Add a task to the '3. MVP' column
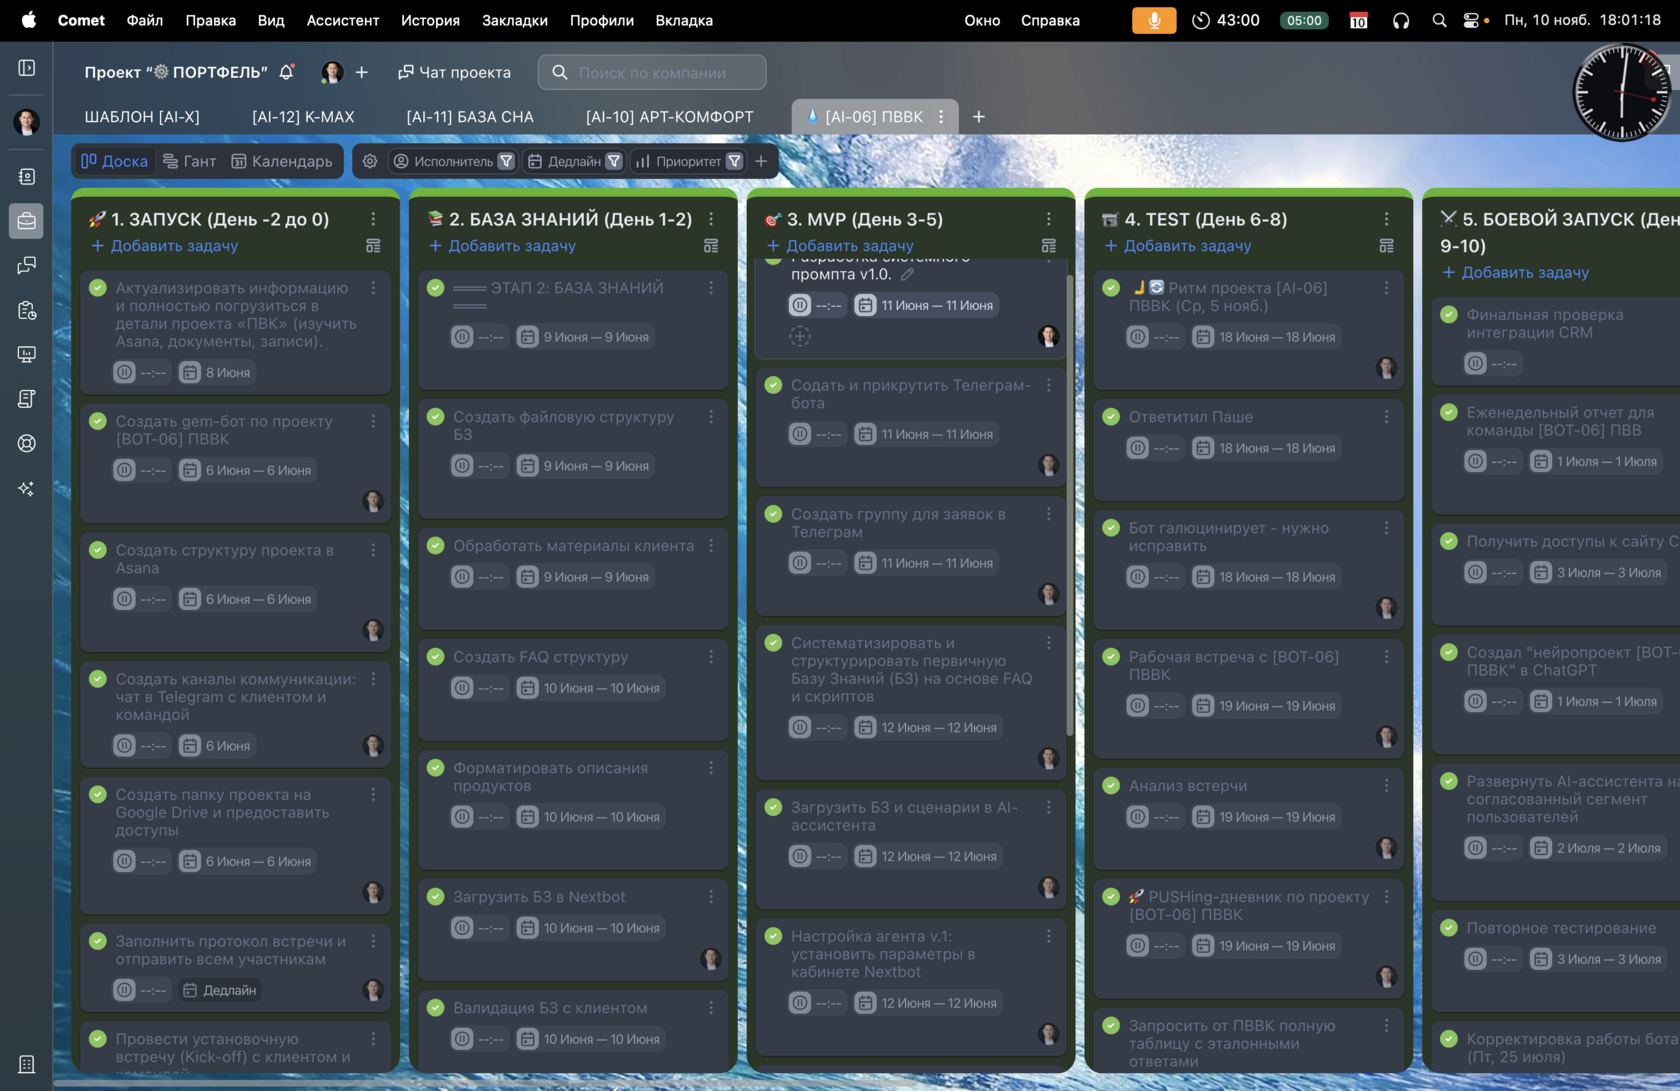 point(841,246)
